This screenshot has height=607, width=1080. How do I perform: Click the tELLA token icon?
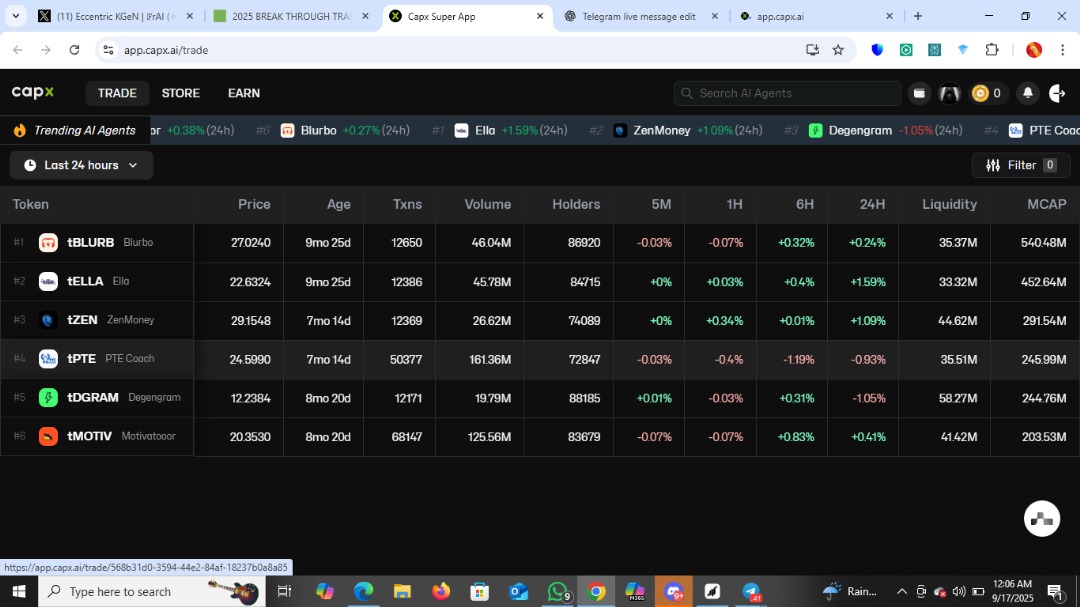click(48, 281)
